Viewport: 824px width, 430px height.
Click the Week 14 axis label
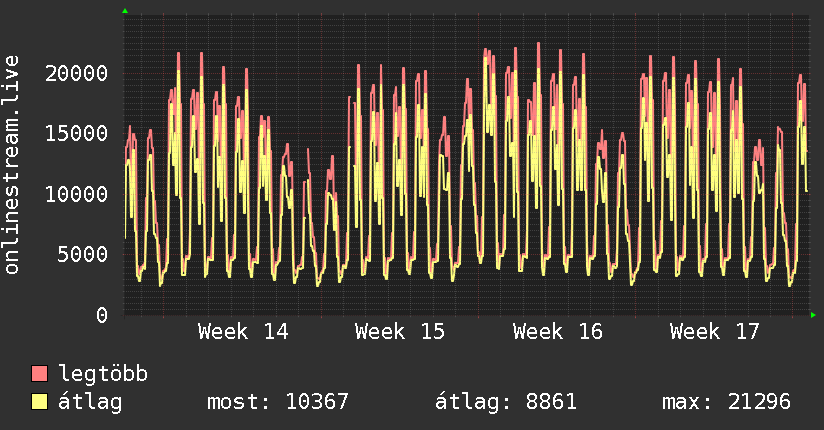pyautogui.click(x=243, y=332)
